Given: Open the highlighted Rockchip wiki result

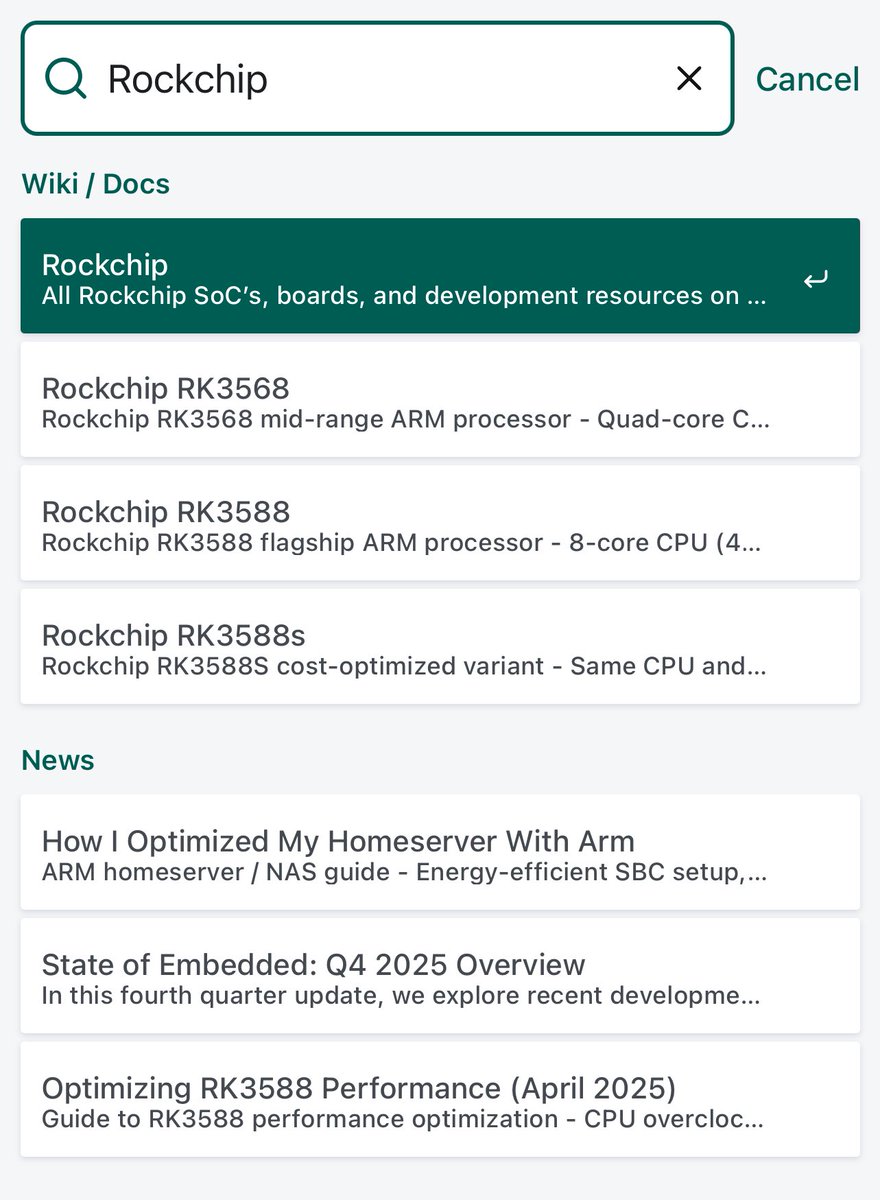Looking at the screenshot, I should click(x=440, y=276).
